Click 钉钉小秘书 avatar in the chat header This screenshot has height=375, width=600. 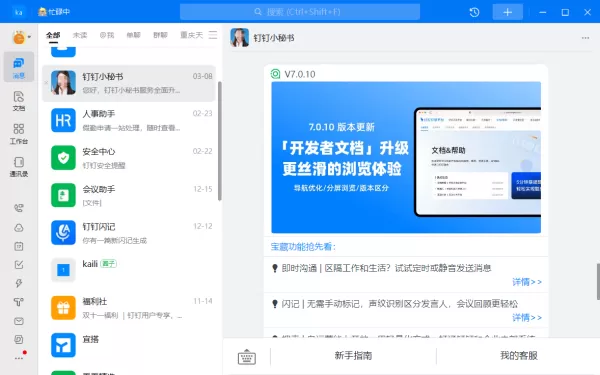pyautogui.click(x=240, y=38)
